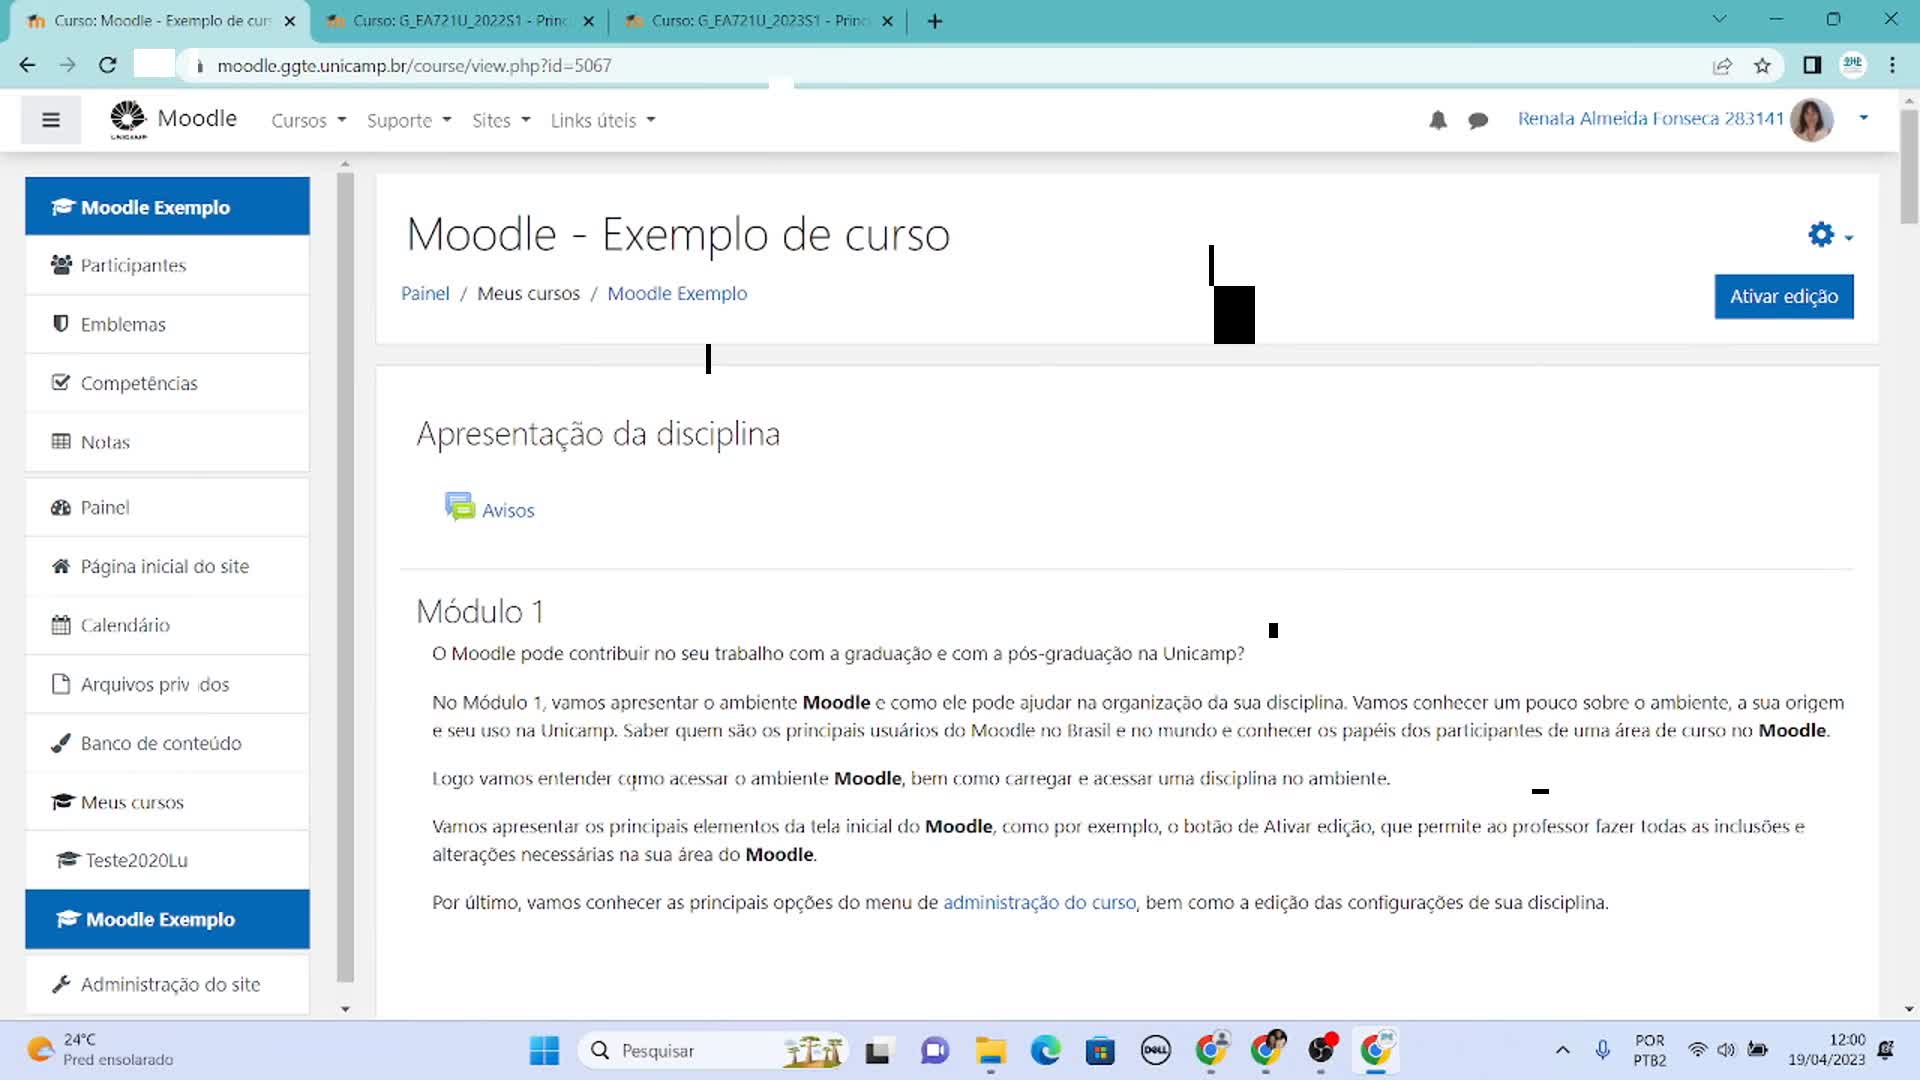Screen dimensions: 1920x1080
Task: Open the taskbar clock and date
Action: click(x=1826, y=1050)
